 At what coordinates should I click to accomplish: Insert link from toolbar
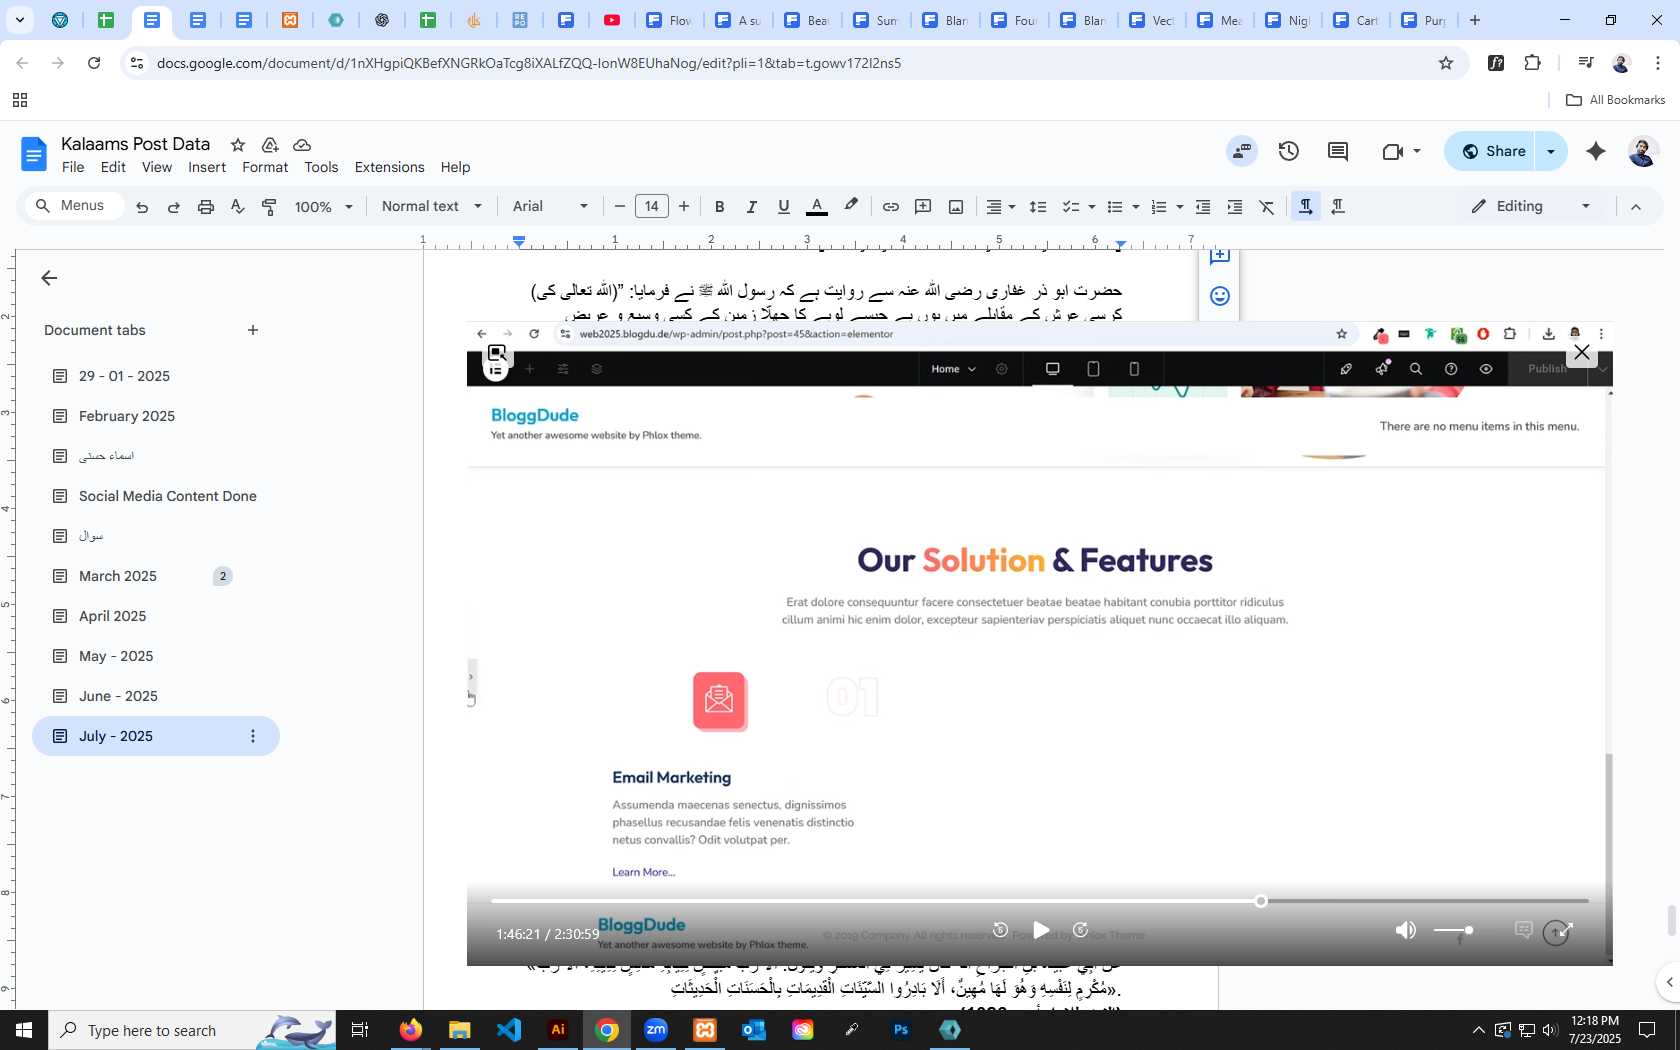(x=890, y=207)
